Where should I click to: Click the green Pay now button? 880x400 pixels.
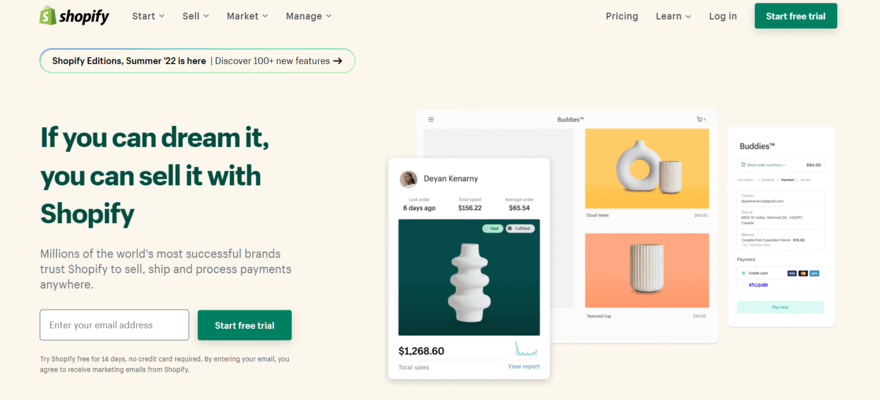[x=780, y=307]
